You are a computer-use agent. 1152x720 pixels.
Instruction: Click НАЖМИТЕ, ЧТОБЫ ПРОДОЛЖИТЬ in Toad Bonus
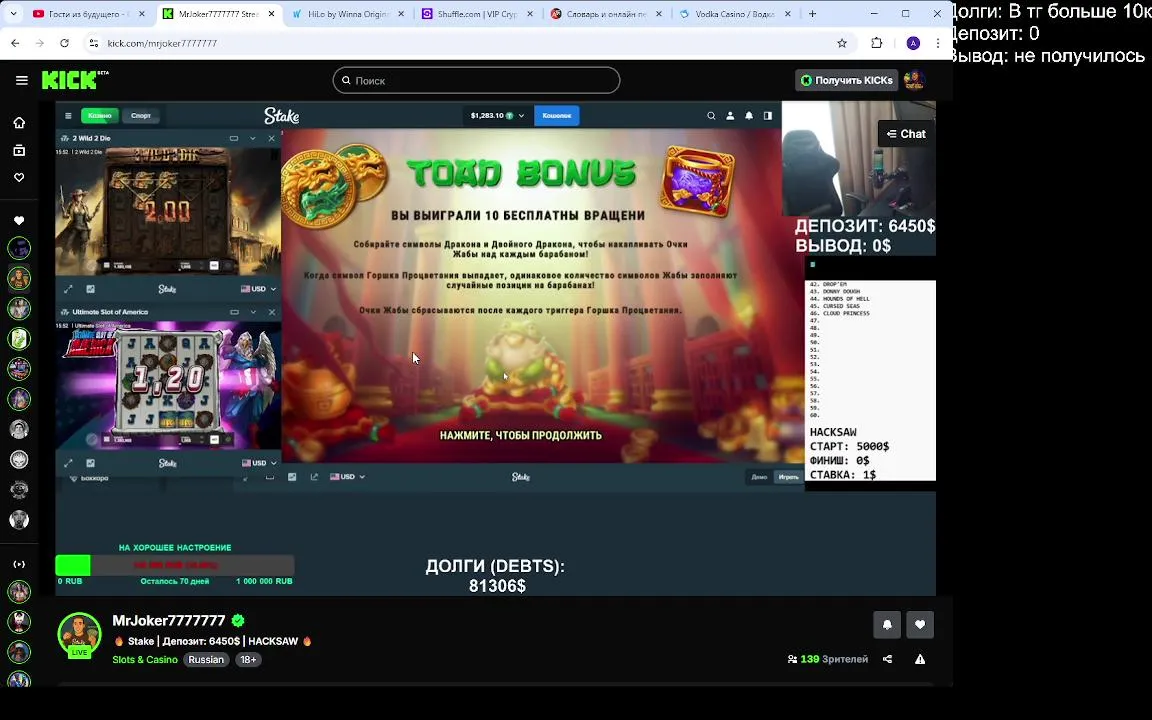(520, 436)
